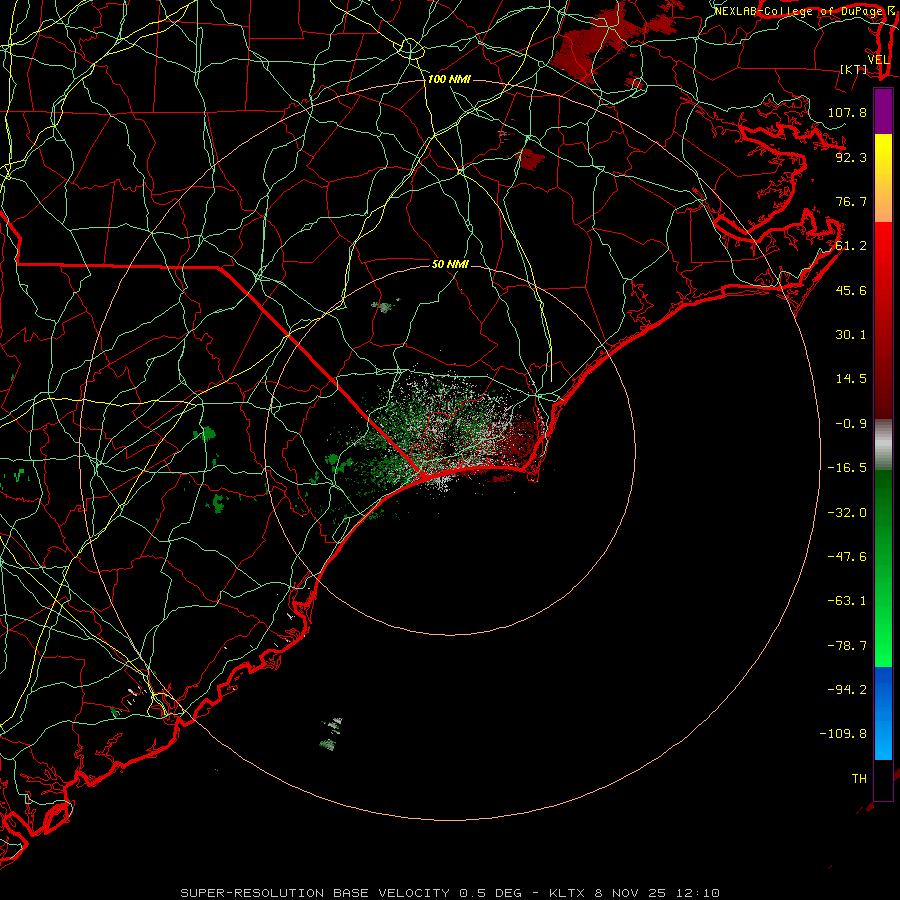Click the 61.2 legend value
The image size is (900, 900).
click(851, 246)
